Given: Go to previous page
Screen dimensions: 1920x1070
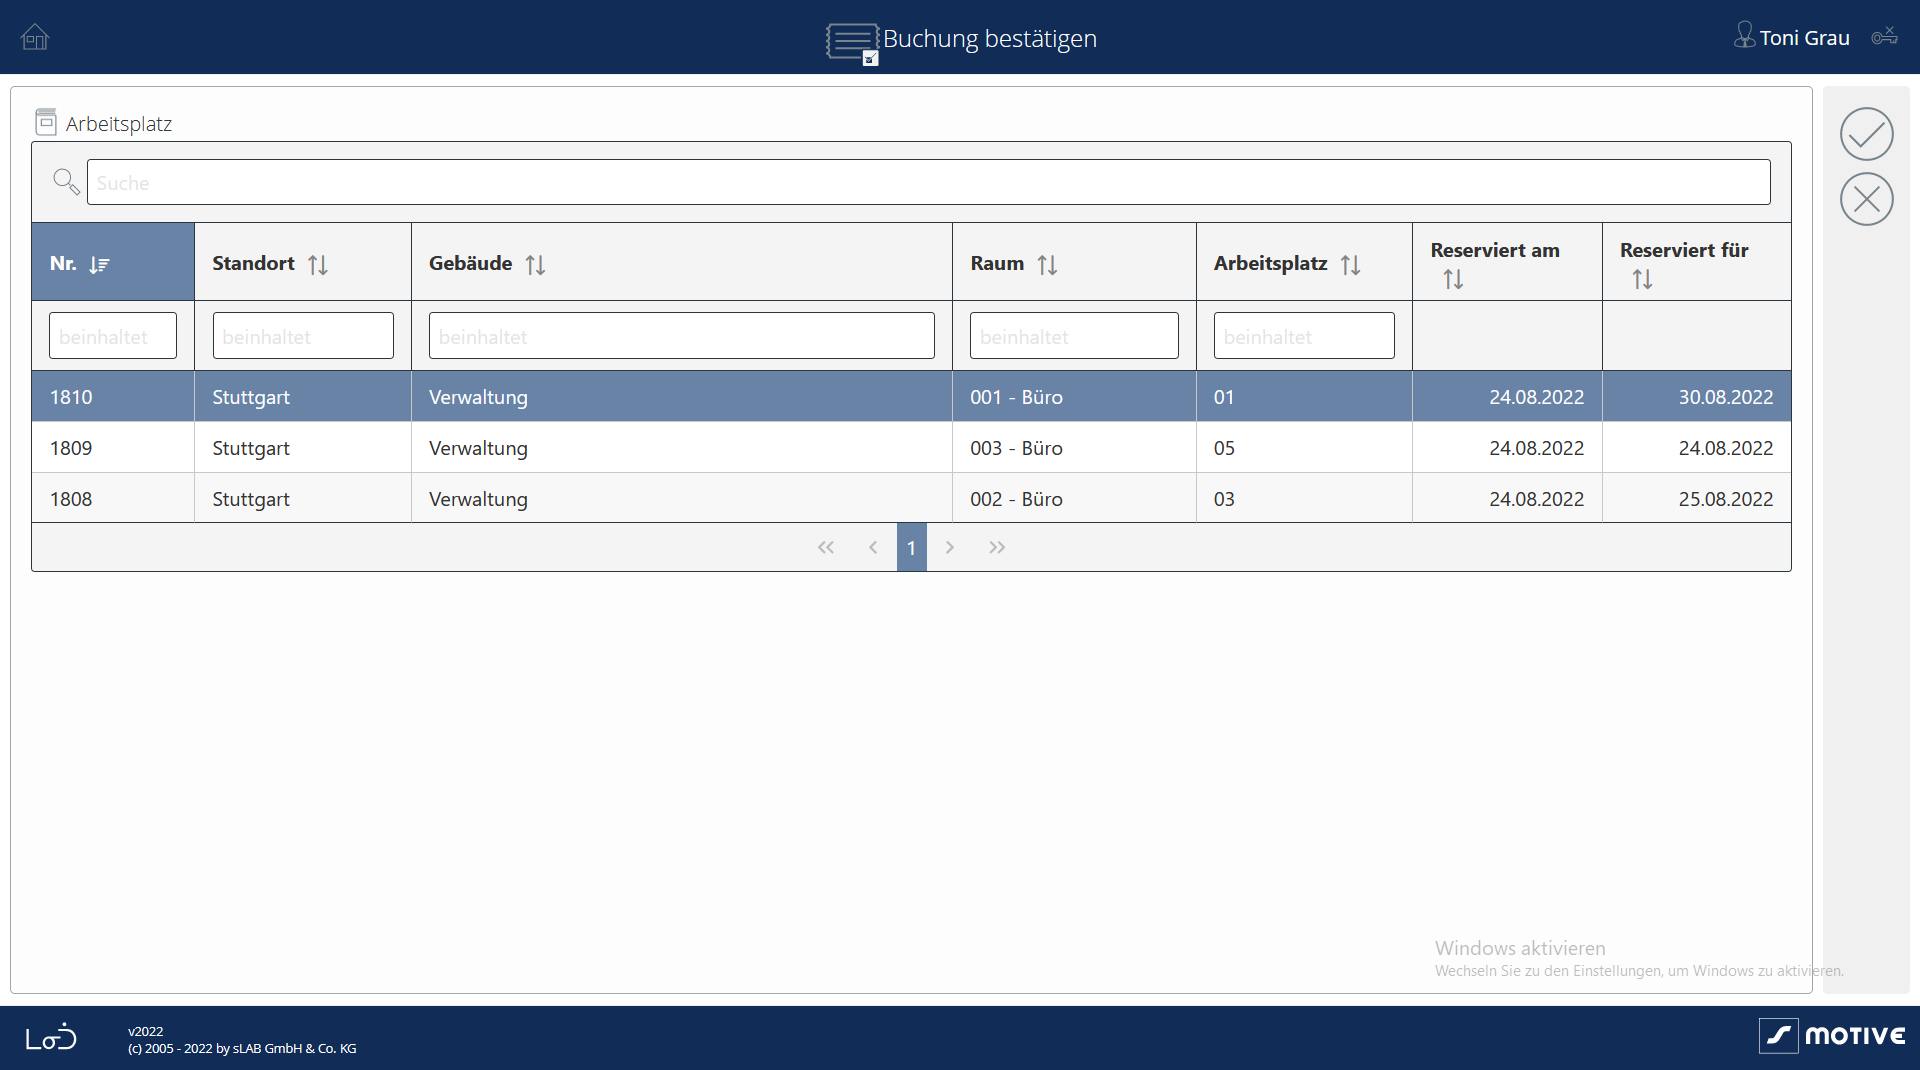Looking at the screenshot, I should point(873,547).
